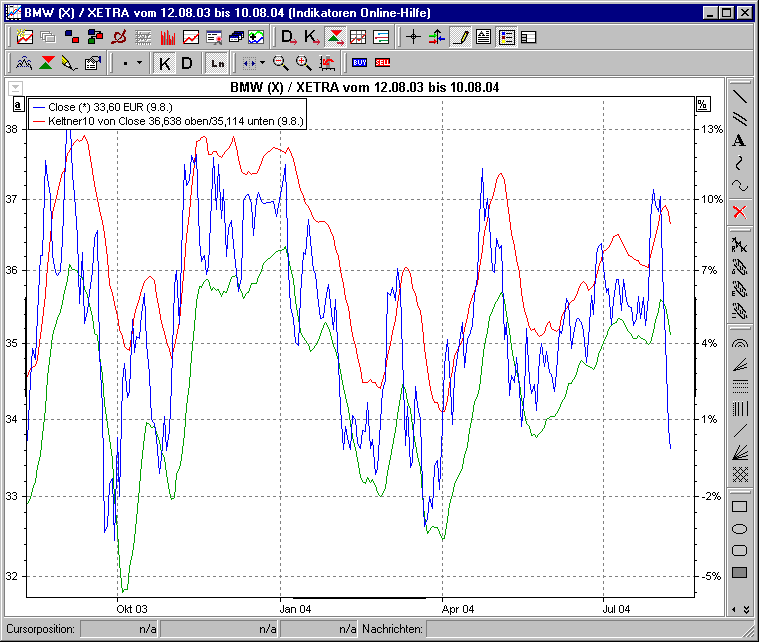The height and width of the screenshot is (642, 759).
Task: Click the percent scale button
Action: (702, 103)
